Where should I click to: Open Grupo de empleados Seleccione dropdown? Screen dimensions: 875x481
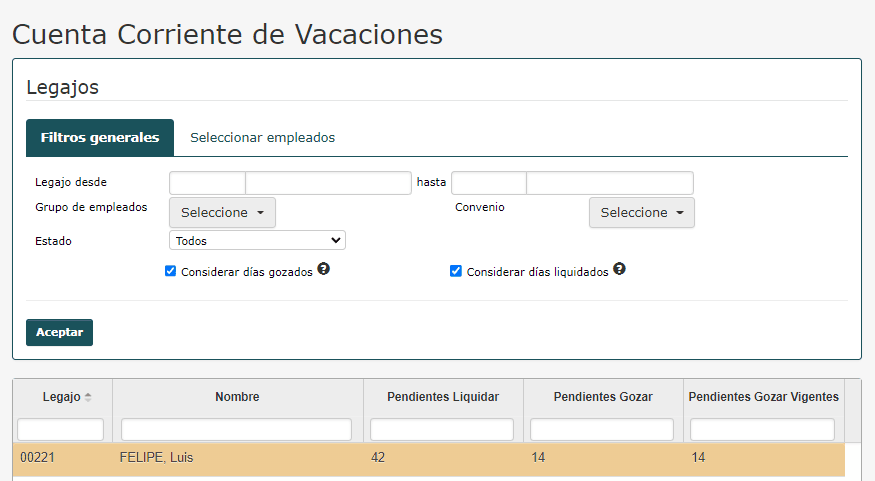[222, 213]
